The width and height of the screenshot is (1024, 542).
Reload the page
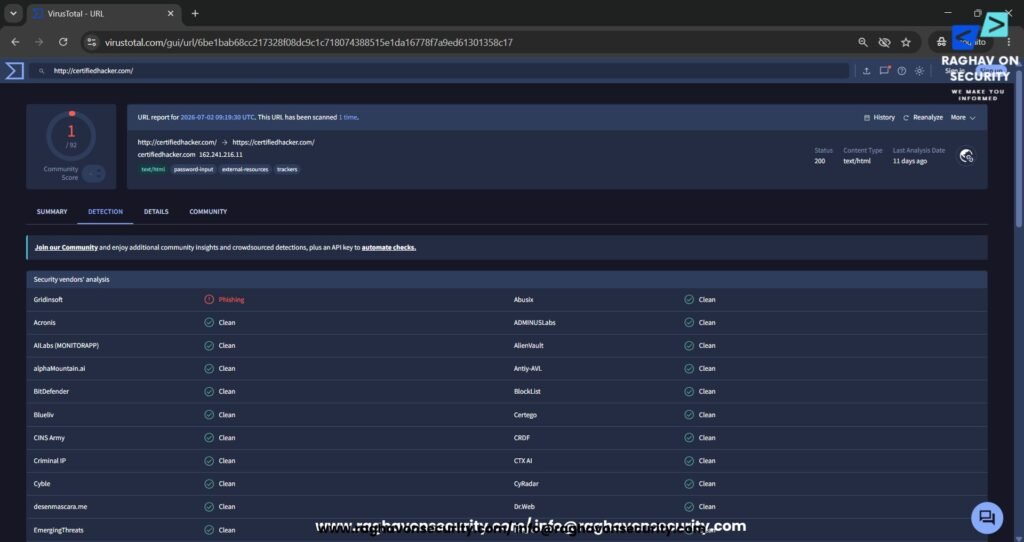point(63,42)
